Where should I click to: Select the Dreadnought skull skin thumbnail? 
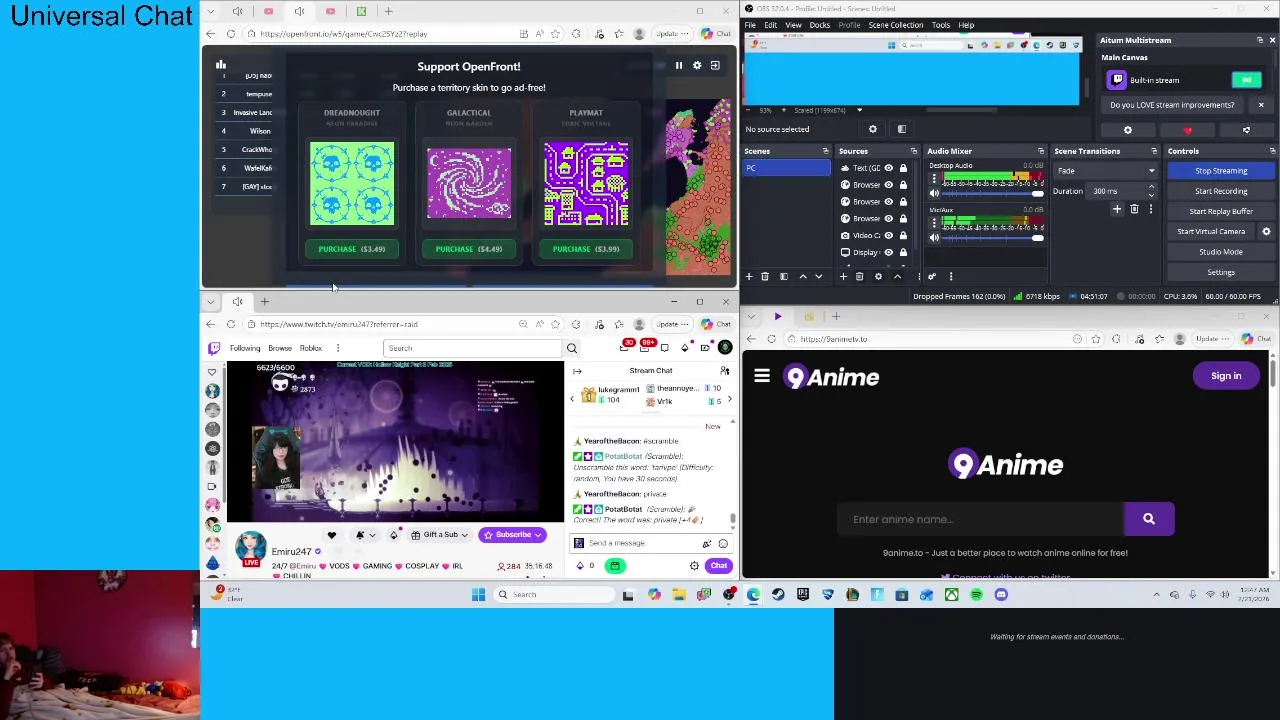tap(352, 183)
